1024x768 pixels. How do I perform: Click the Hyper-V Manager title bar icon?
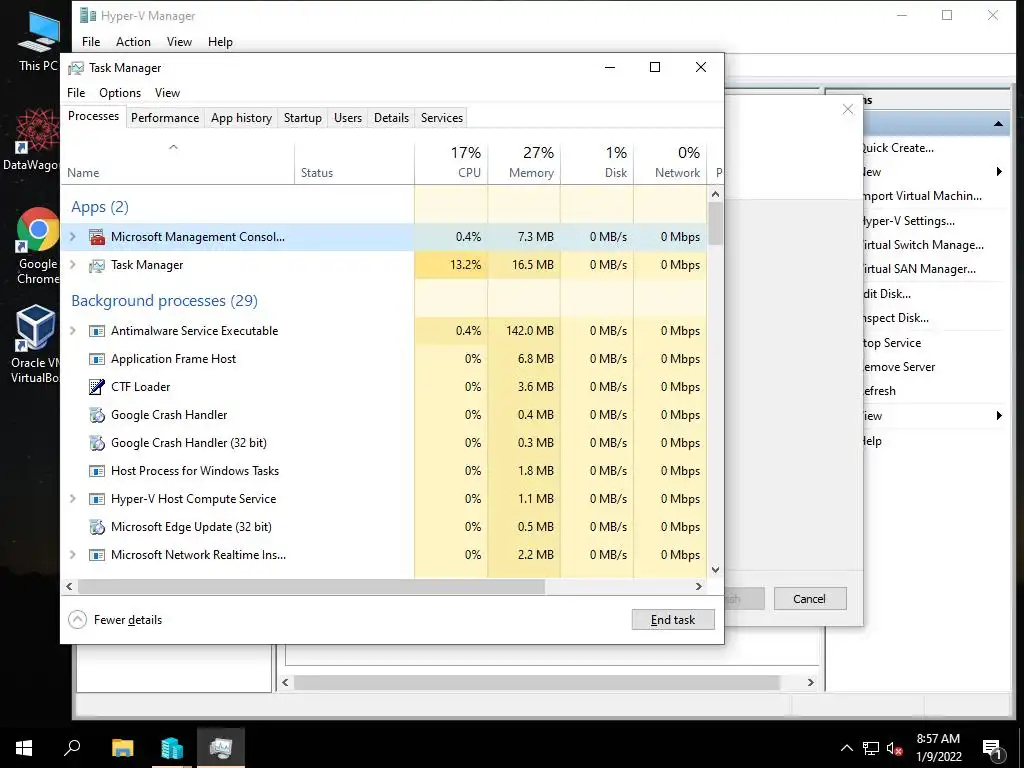coord(88,16)
